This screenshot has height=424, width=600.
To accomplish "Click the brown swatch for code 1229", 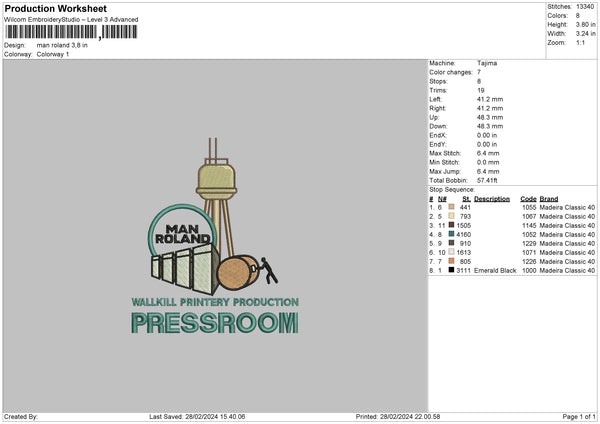I will click(452, 243).
